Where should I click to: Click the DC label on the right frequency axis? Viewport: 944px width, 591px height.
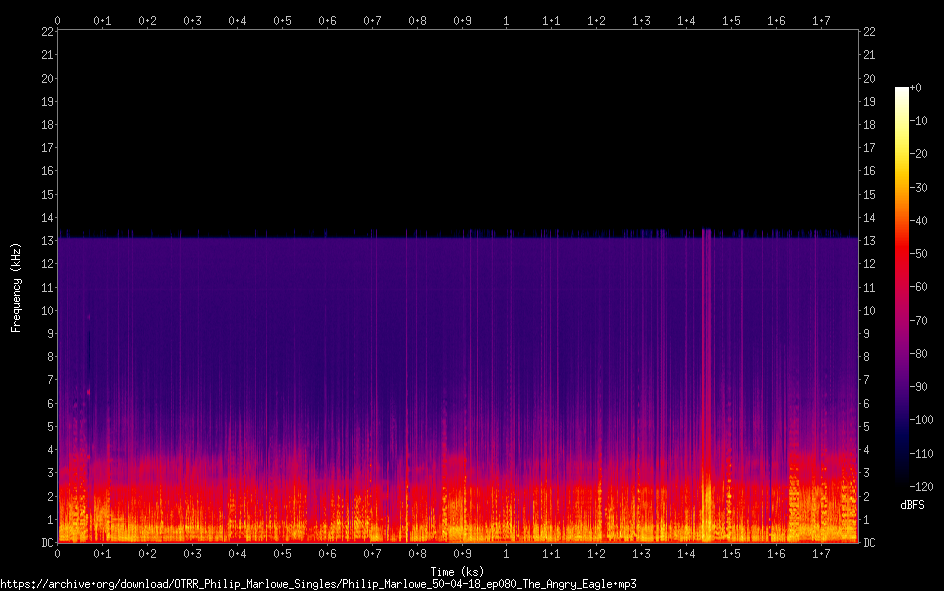(x=869, y=543)
